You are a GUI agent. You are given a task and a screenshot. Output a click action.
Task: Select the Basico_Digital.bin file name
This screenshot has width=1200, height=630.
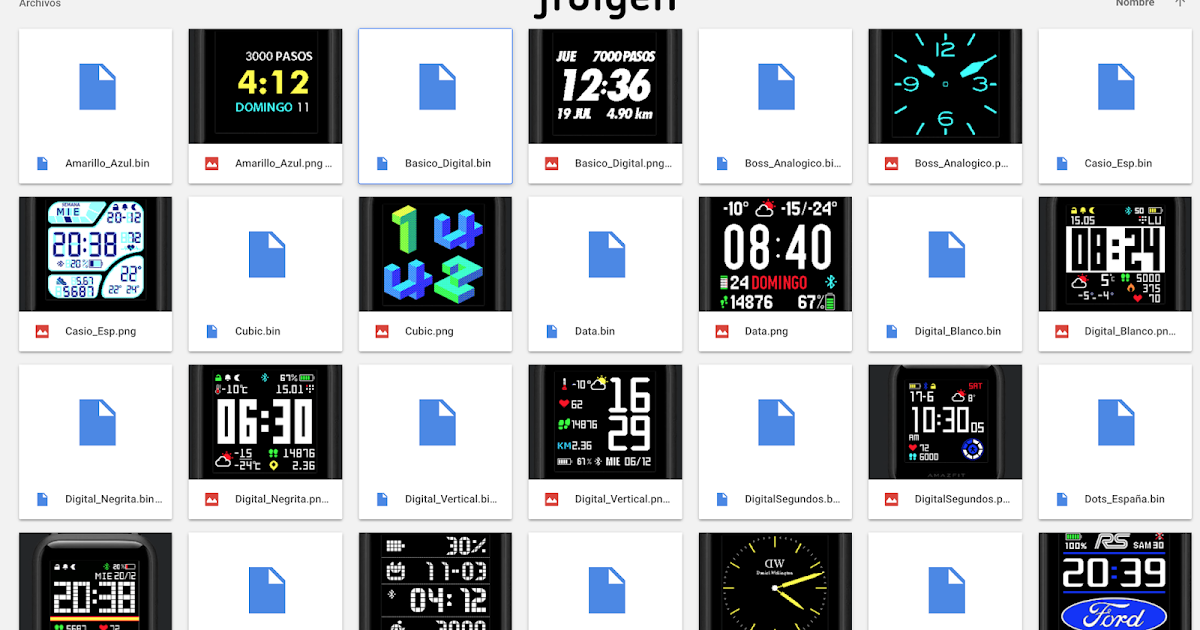click(x=448, y=163)
